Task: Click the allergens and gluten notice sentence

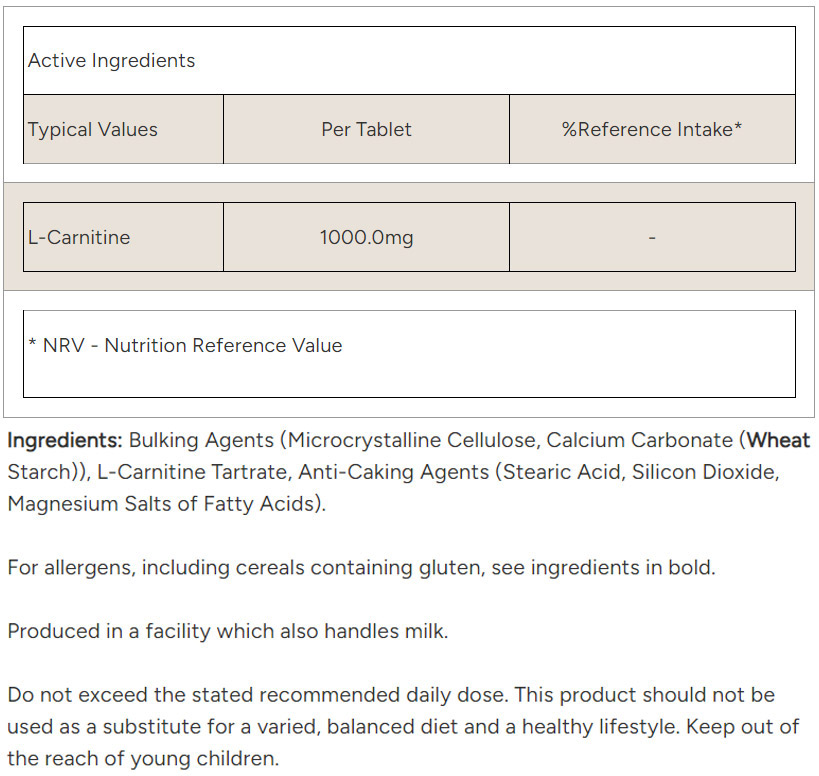Action: pos(361,568)
